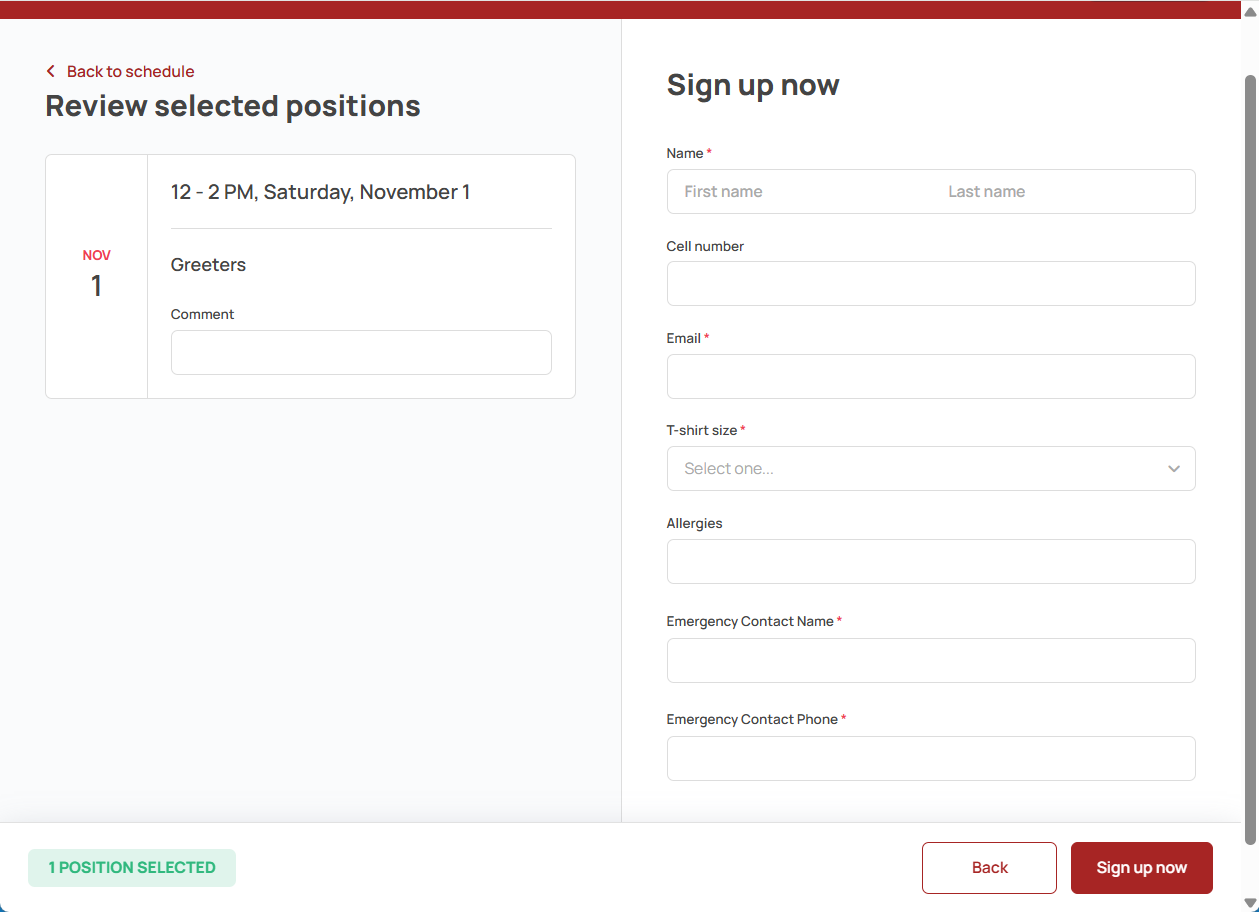The width and height of the screenshot is (1259, 912).
Task: Select the Greeters position title
Action: pos(208,265)
